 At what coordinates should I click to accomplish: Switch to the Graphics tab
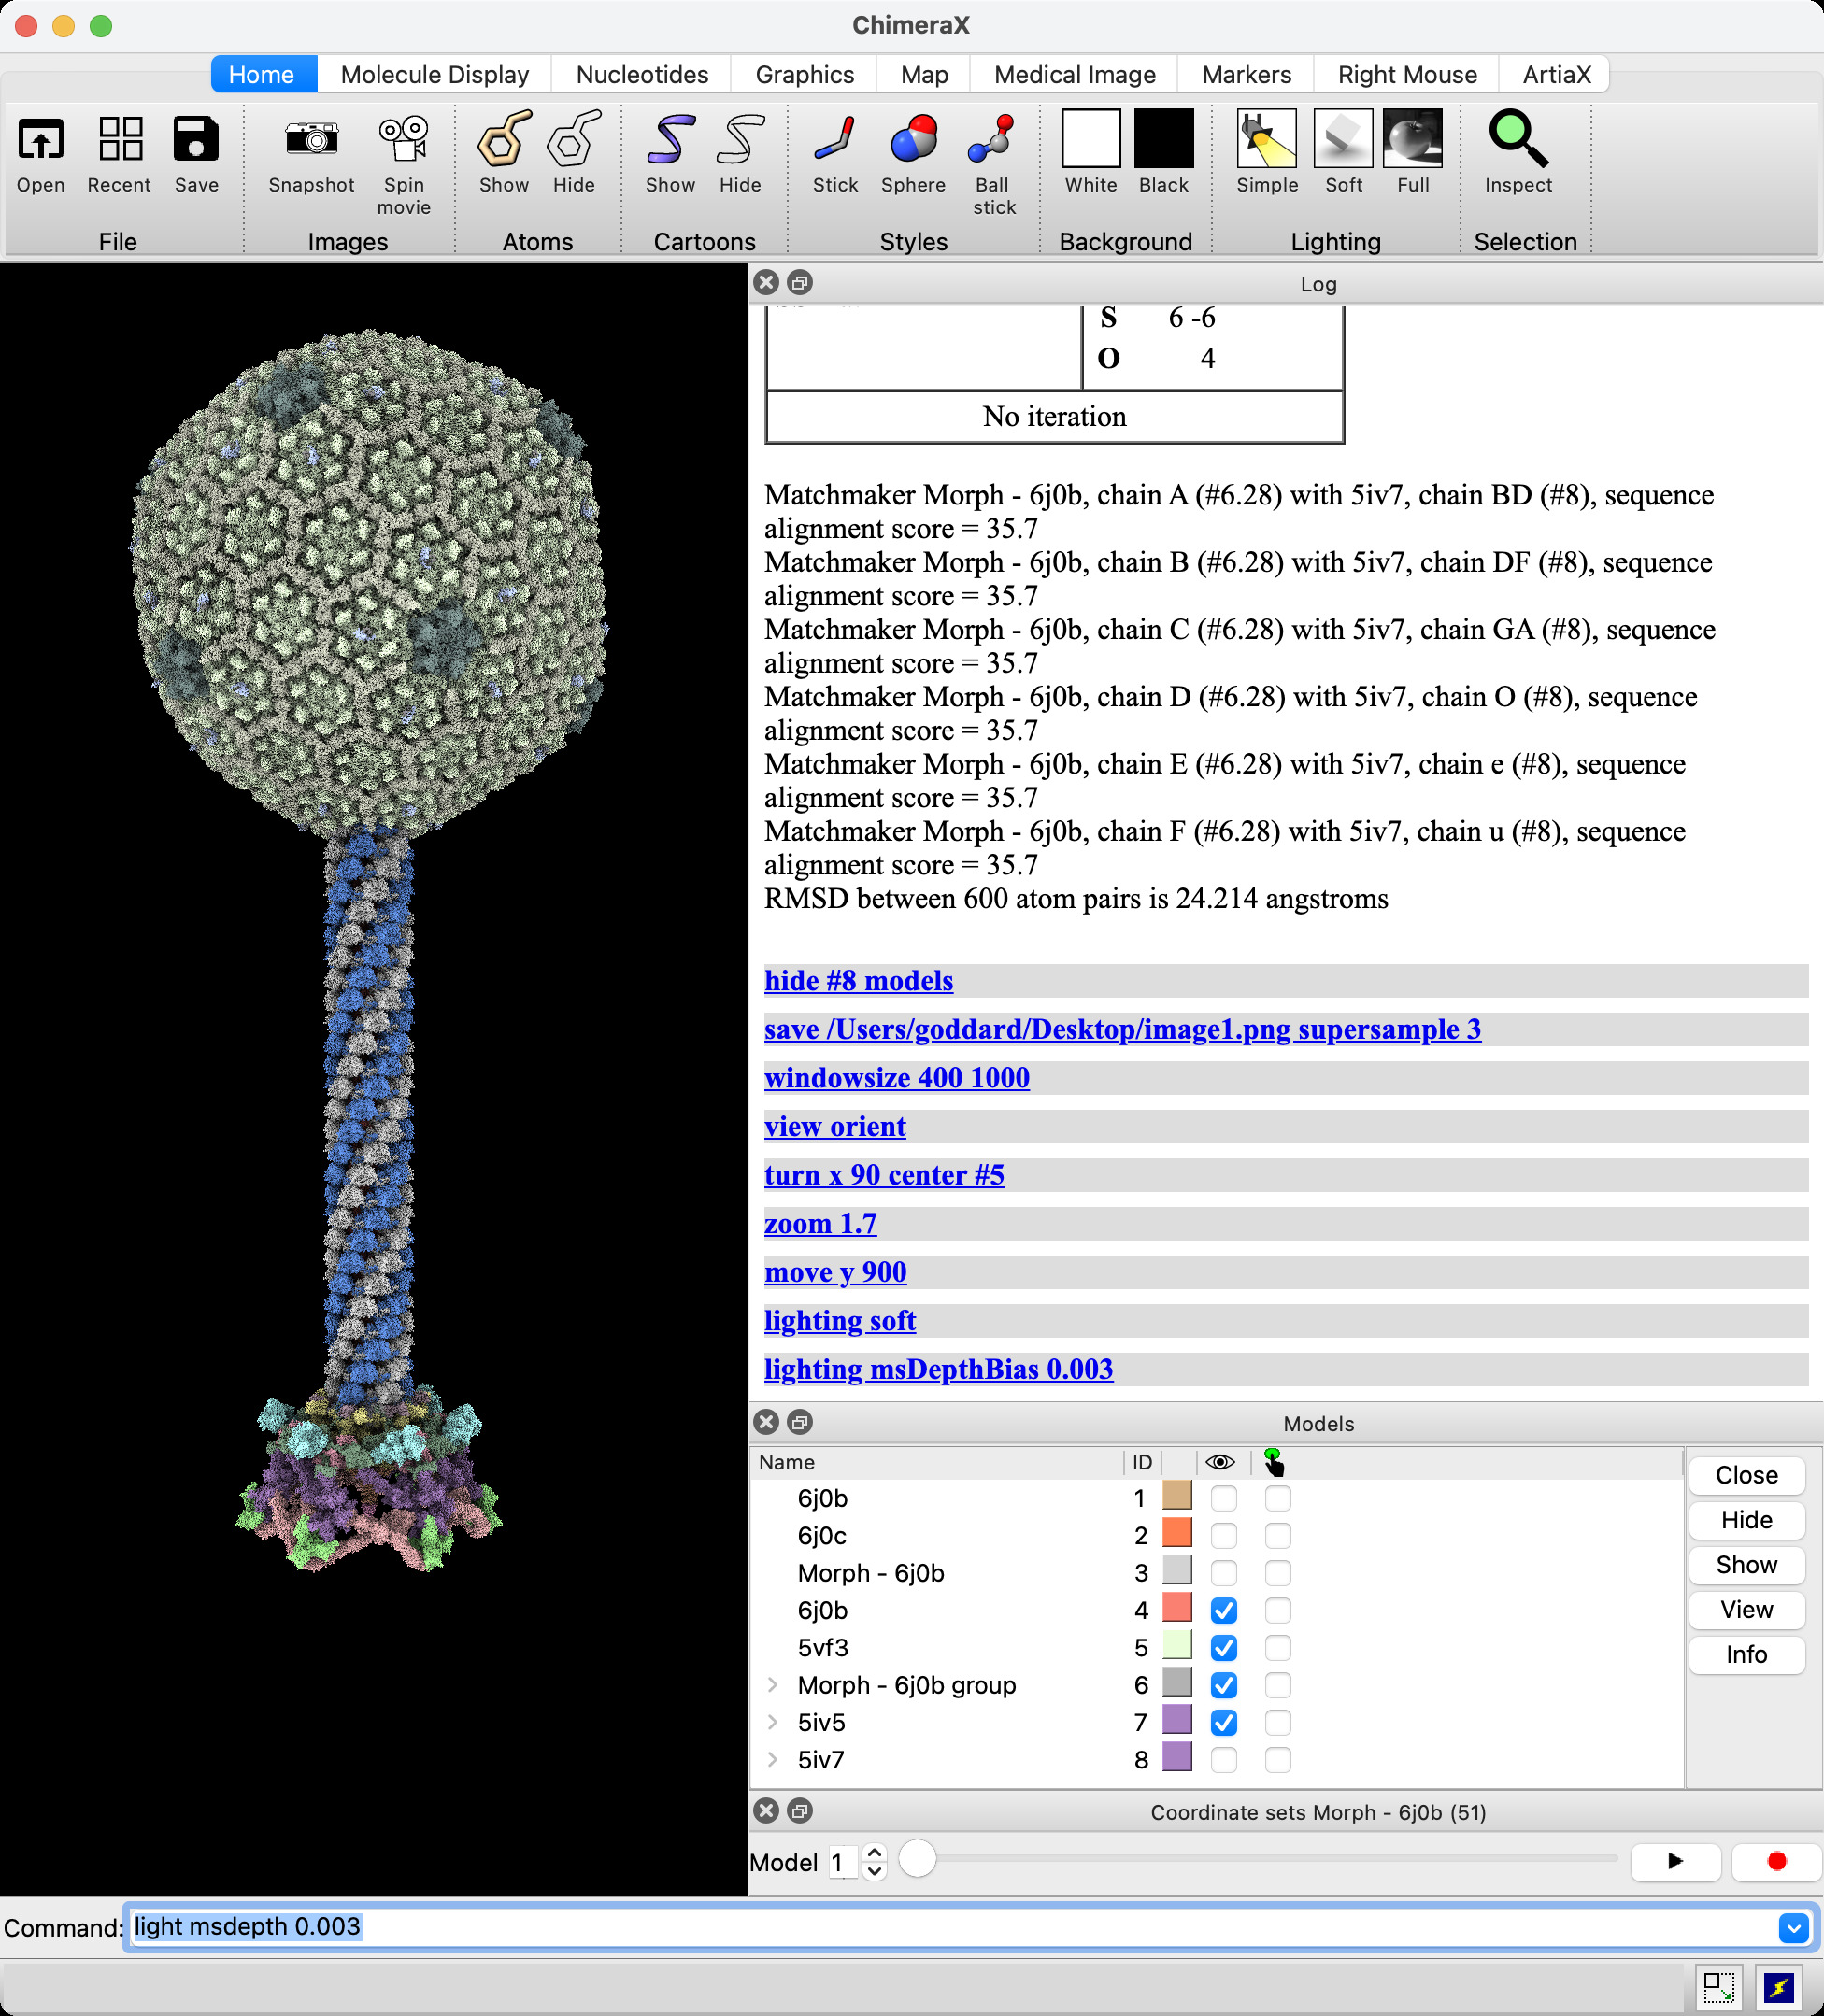pos(804,75)
